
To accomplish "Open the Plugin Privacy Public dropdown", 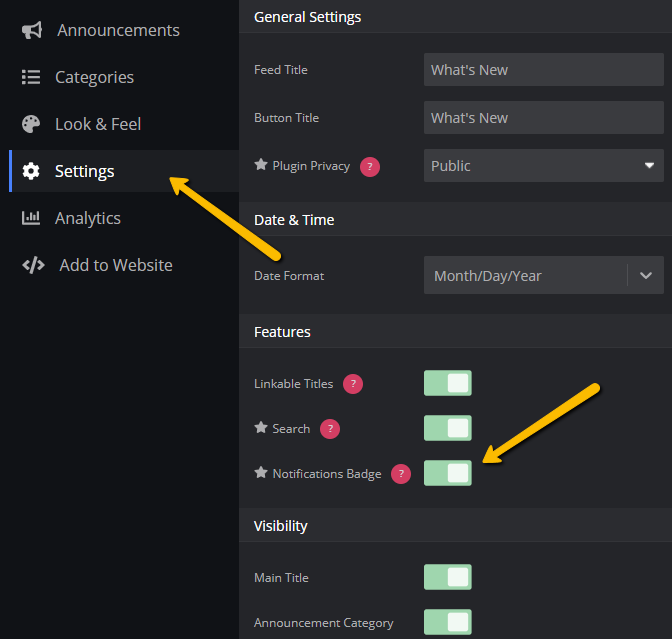I will (543, 166).
